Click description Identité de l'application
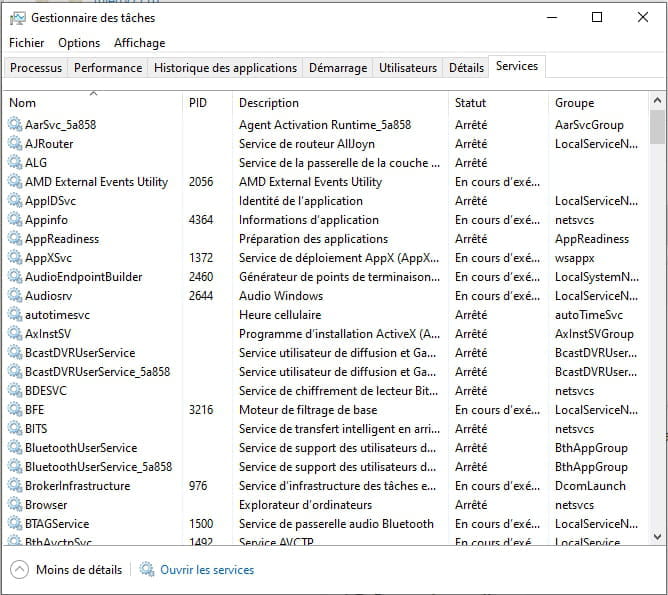 click(301, 201)
